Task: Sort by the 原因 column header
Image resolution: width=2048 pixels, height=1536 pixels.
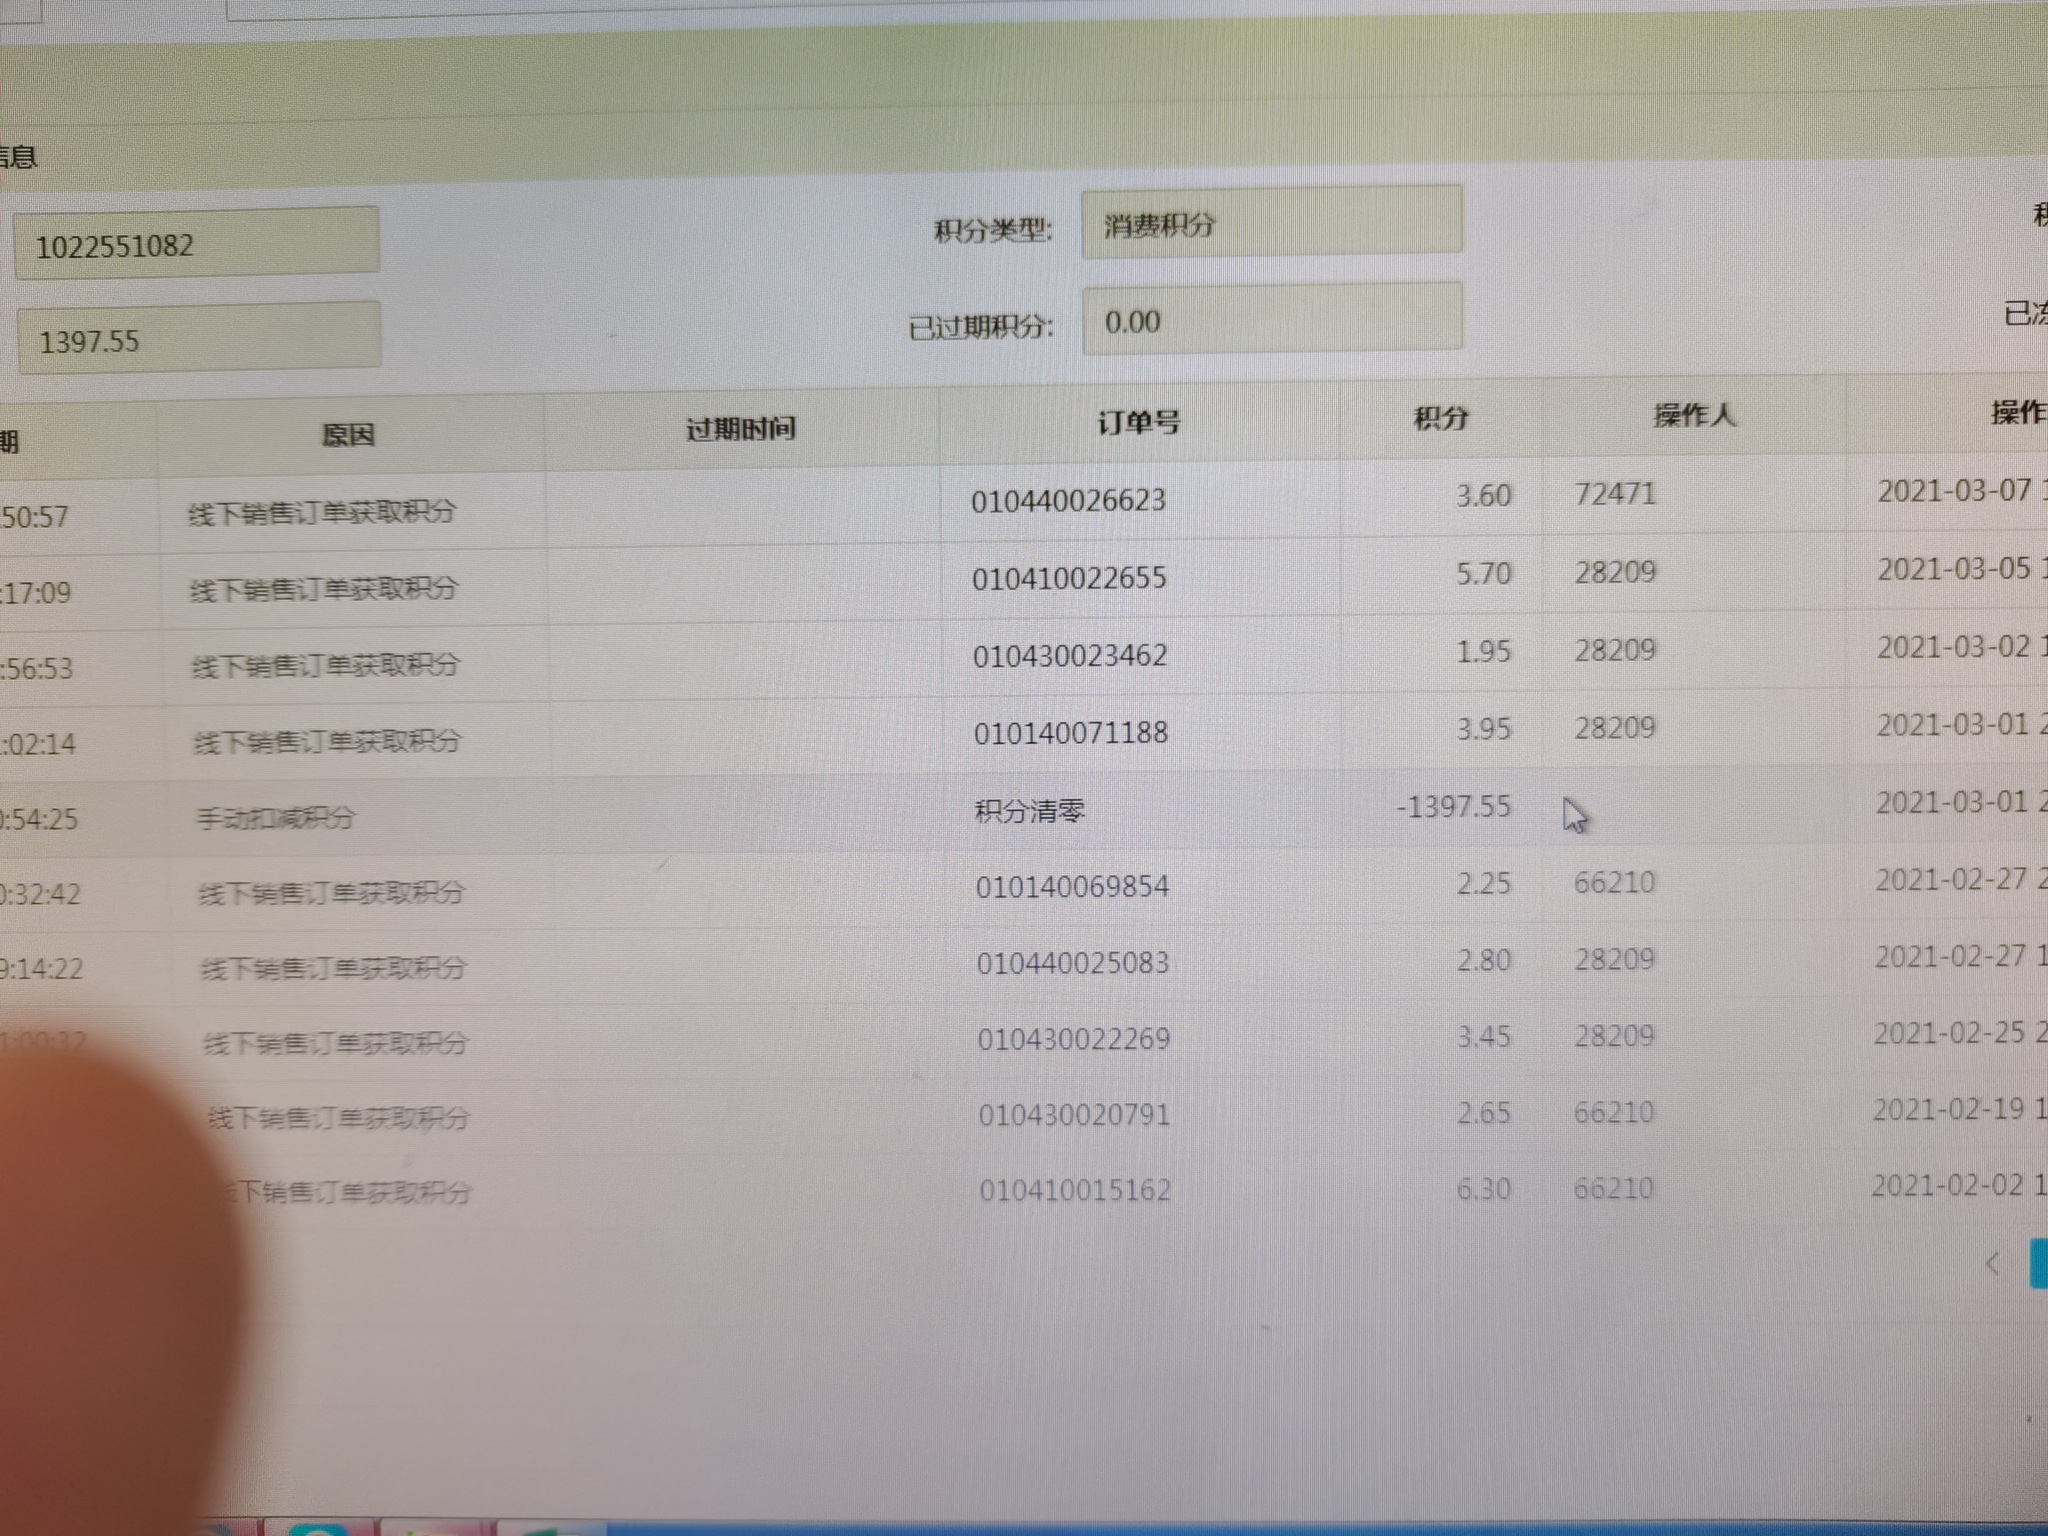Action: point(349,435)
